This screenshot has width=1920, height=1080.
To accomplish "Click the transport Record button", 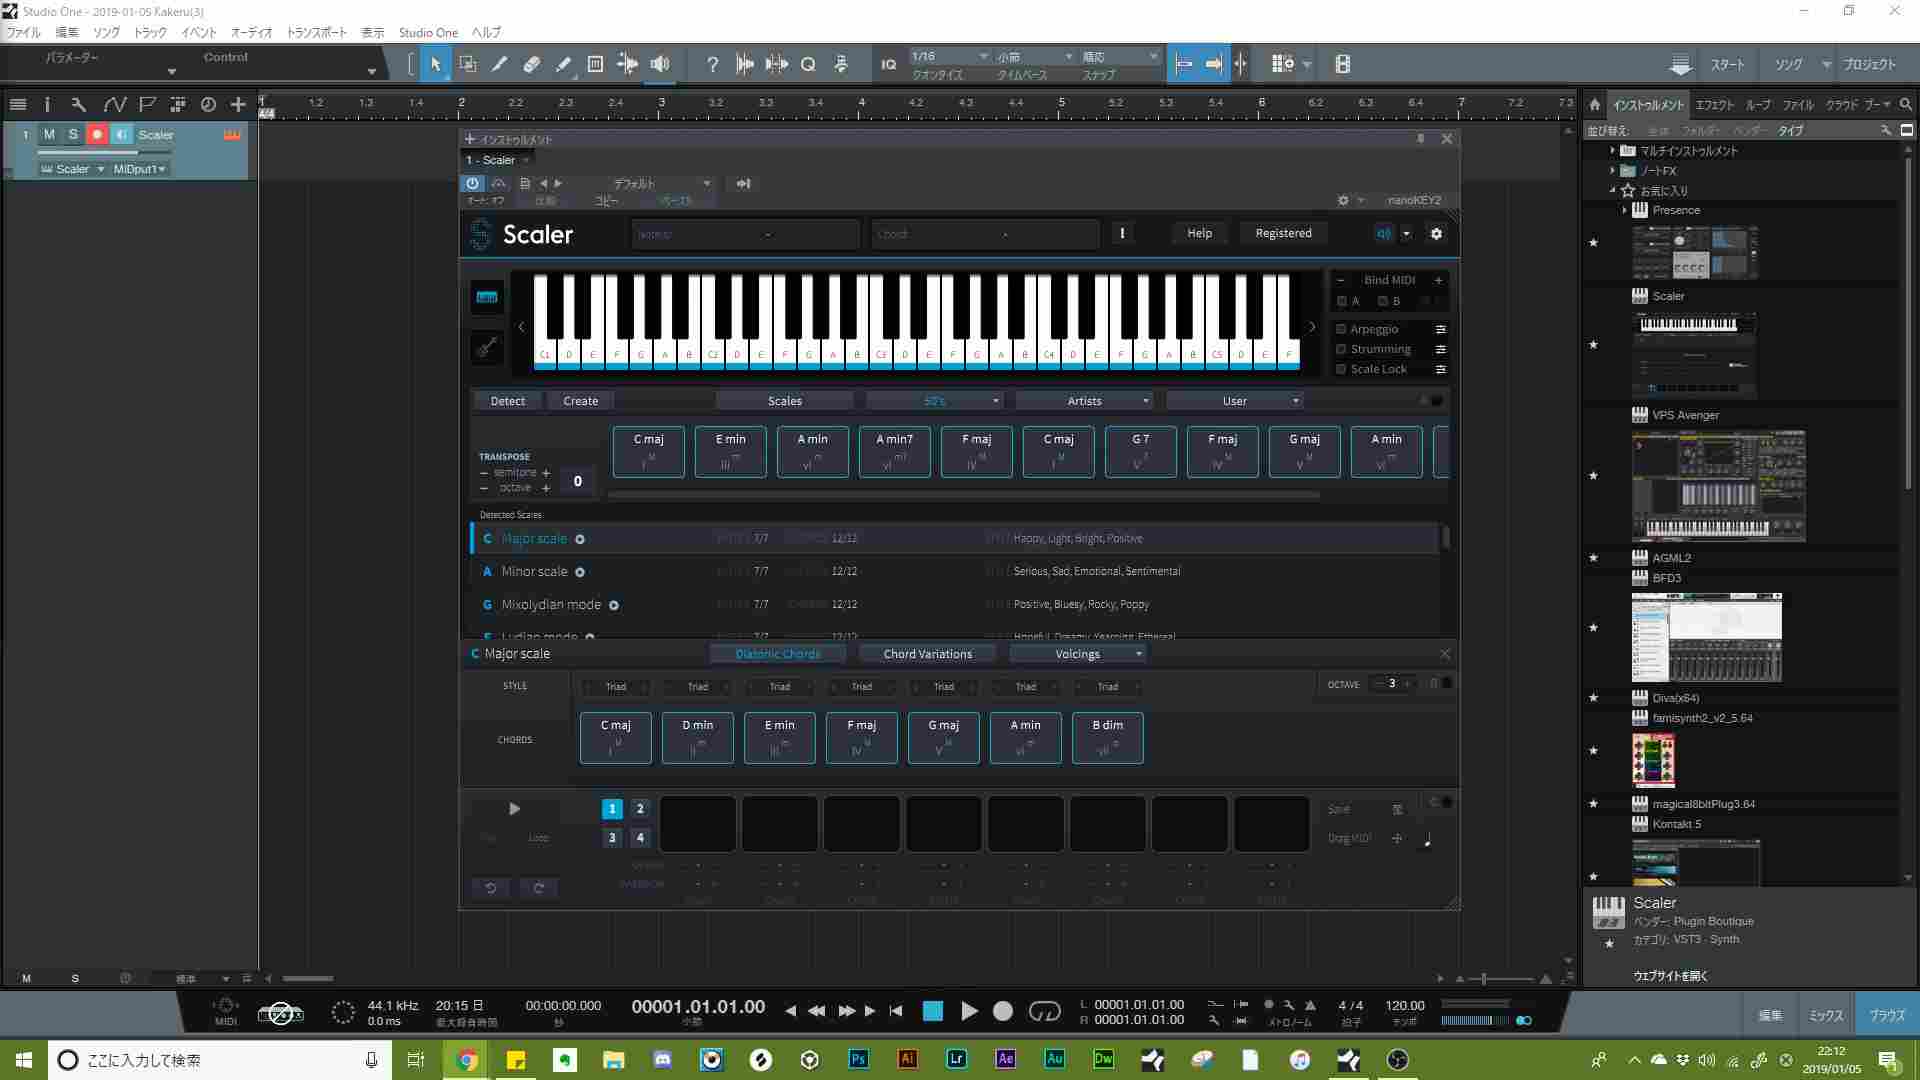I will [1002, 1011].
